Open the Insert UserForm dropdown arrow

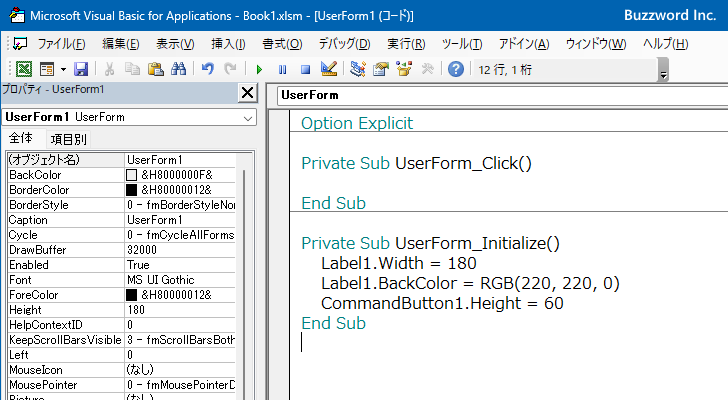63,70
